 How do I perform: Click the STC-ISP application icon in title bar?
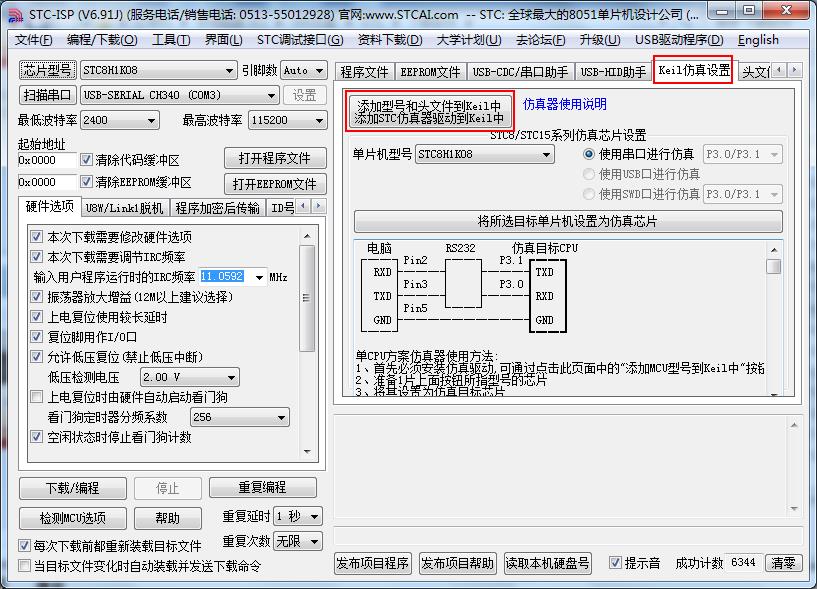(16, 15)
